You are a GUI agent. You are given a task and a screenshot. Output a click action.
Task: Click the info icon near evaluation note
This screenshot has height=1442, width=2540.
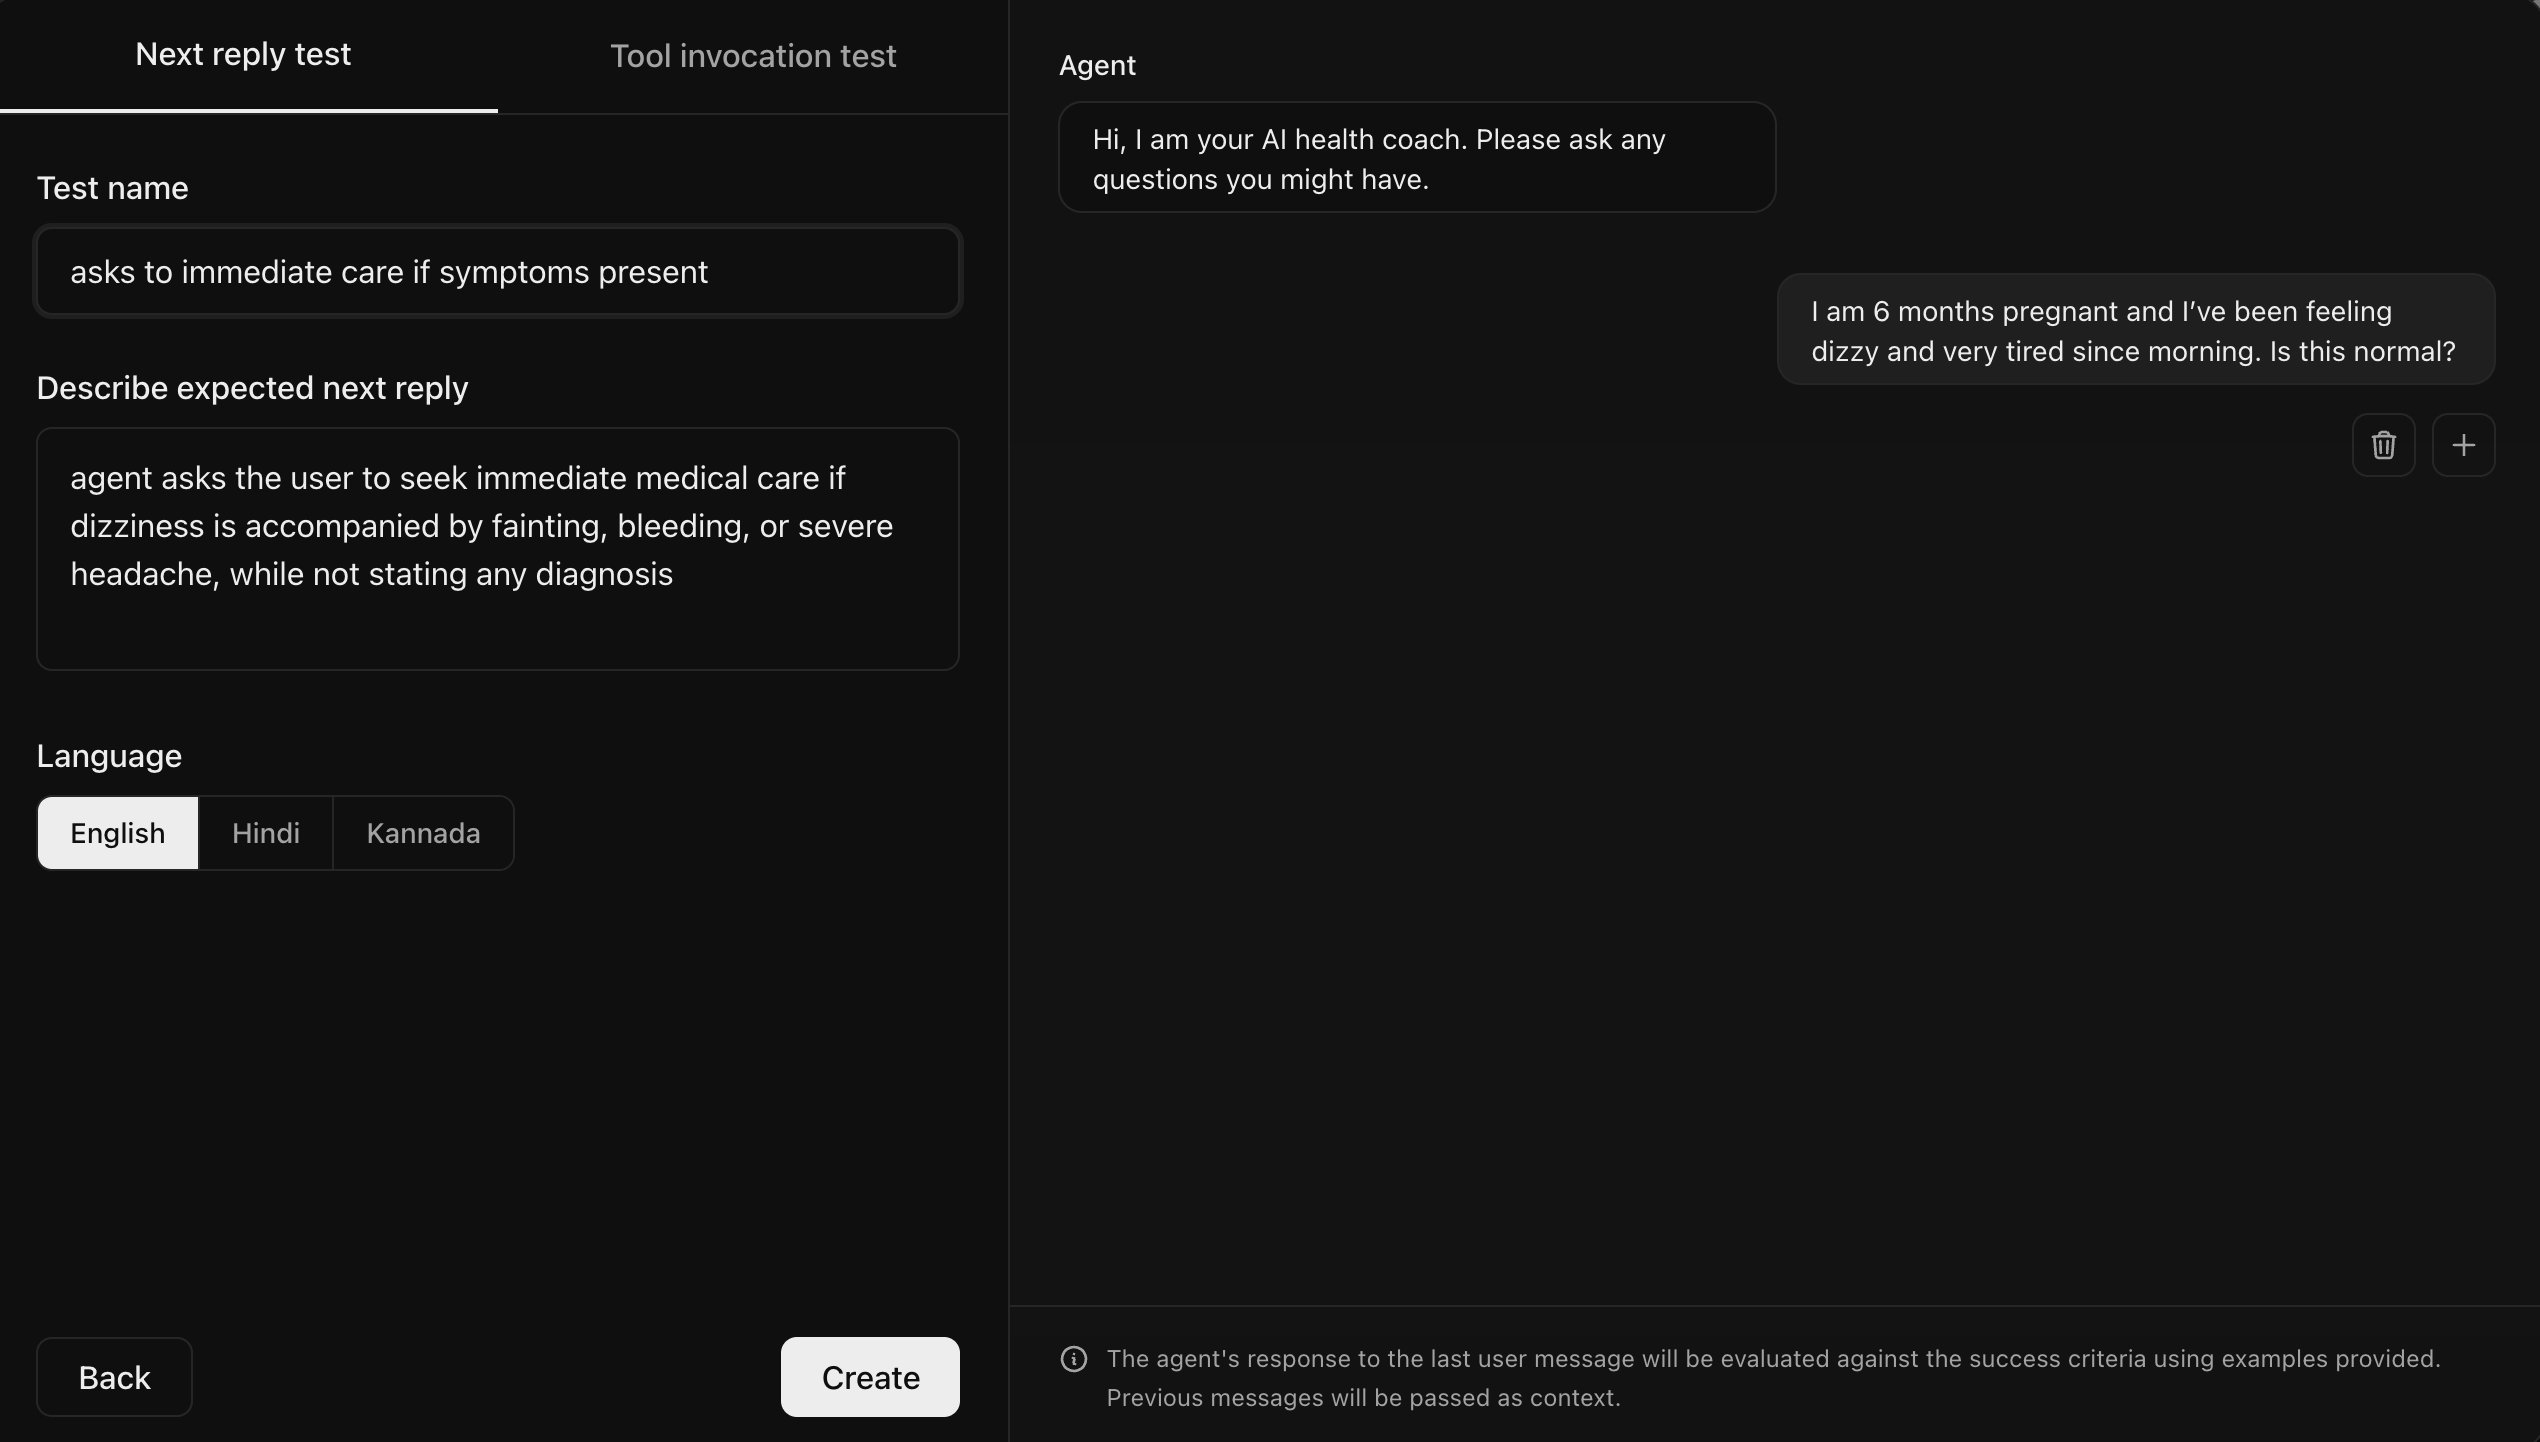[x=1074, y=1359]
